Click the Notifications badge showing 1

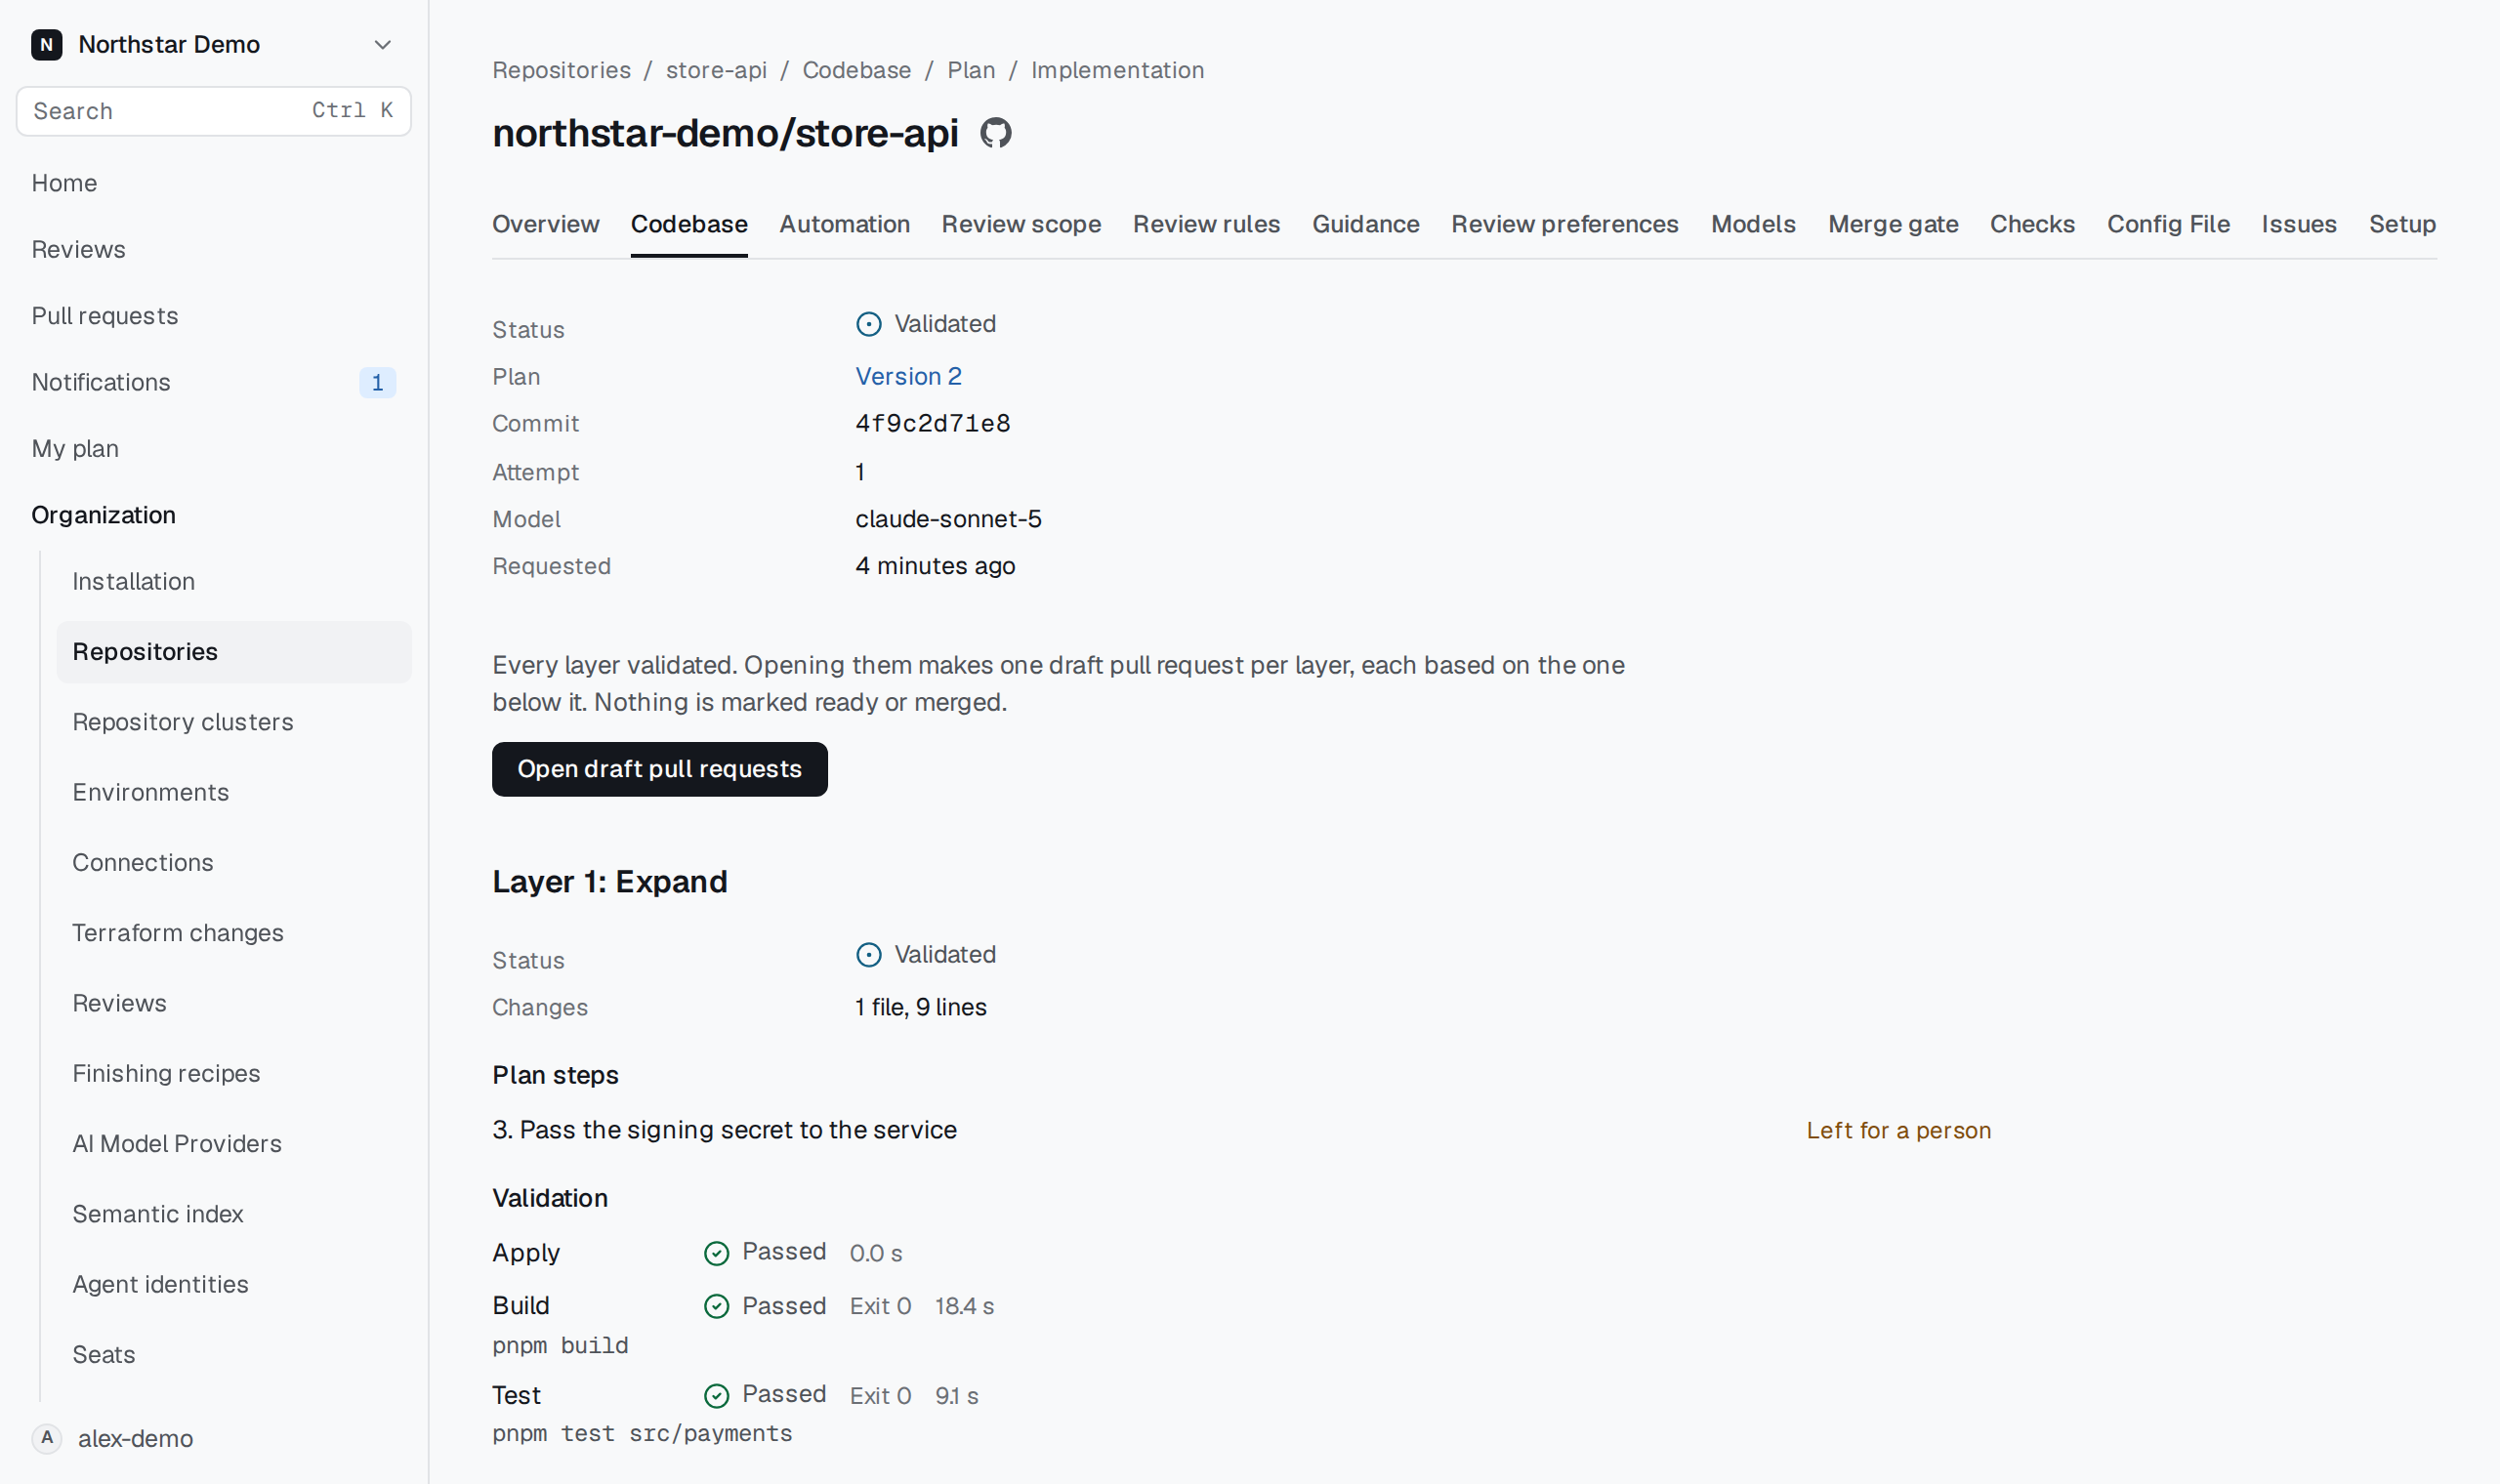tap(377, 382)
